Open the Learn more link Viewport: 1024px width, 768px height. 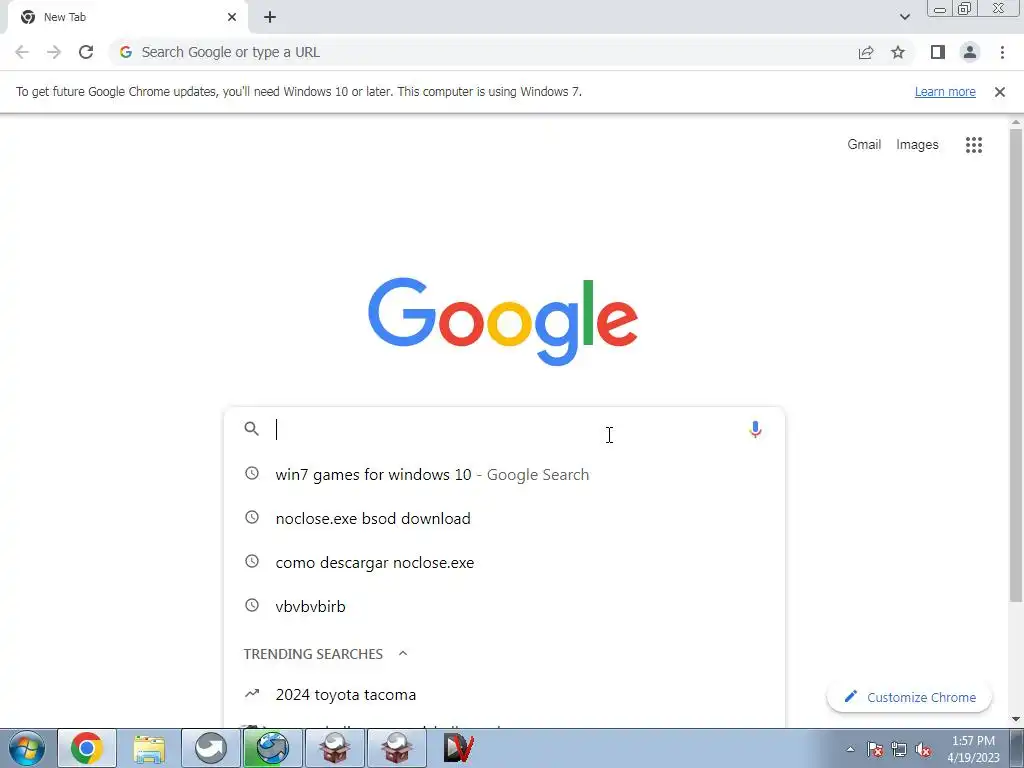945,92
